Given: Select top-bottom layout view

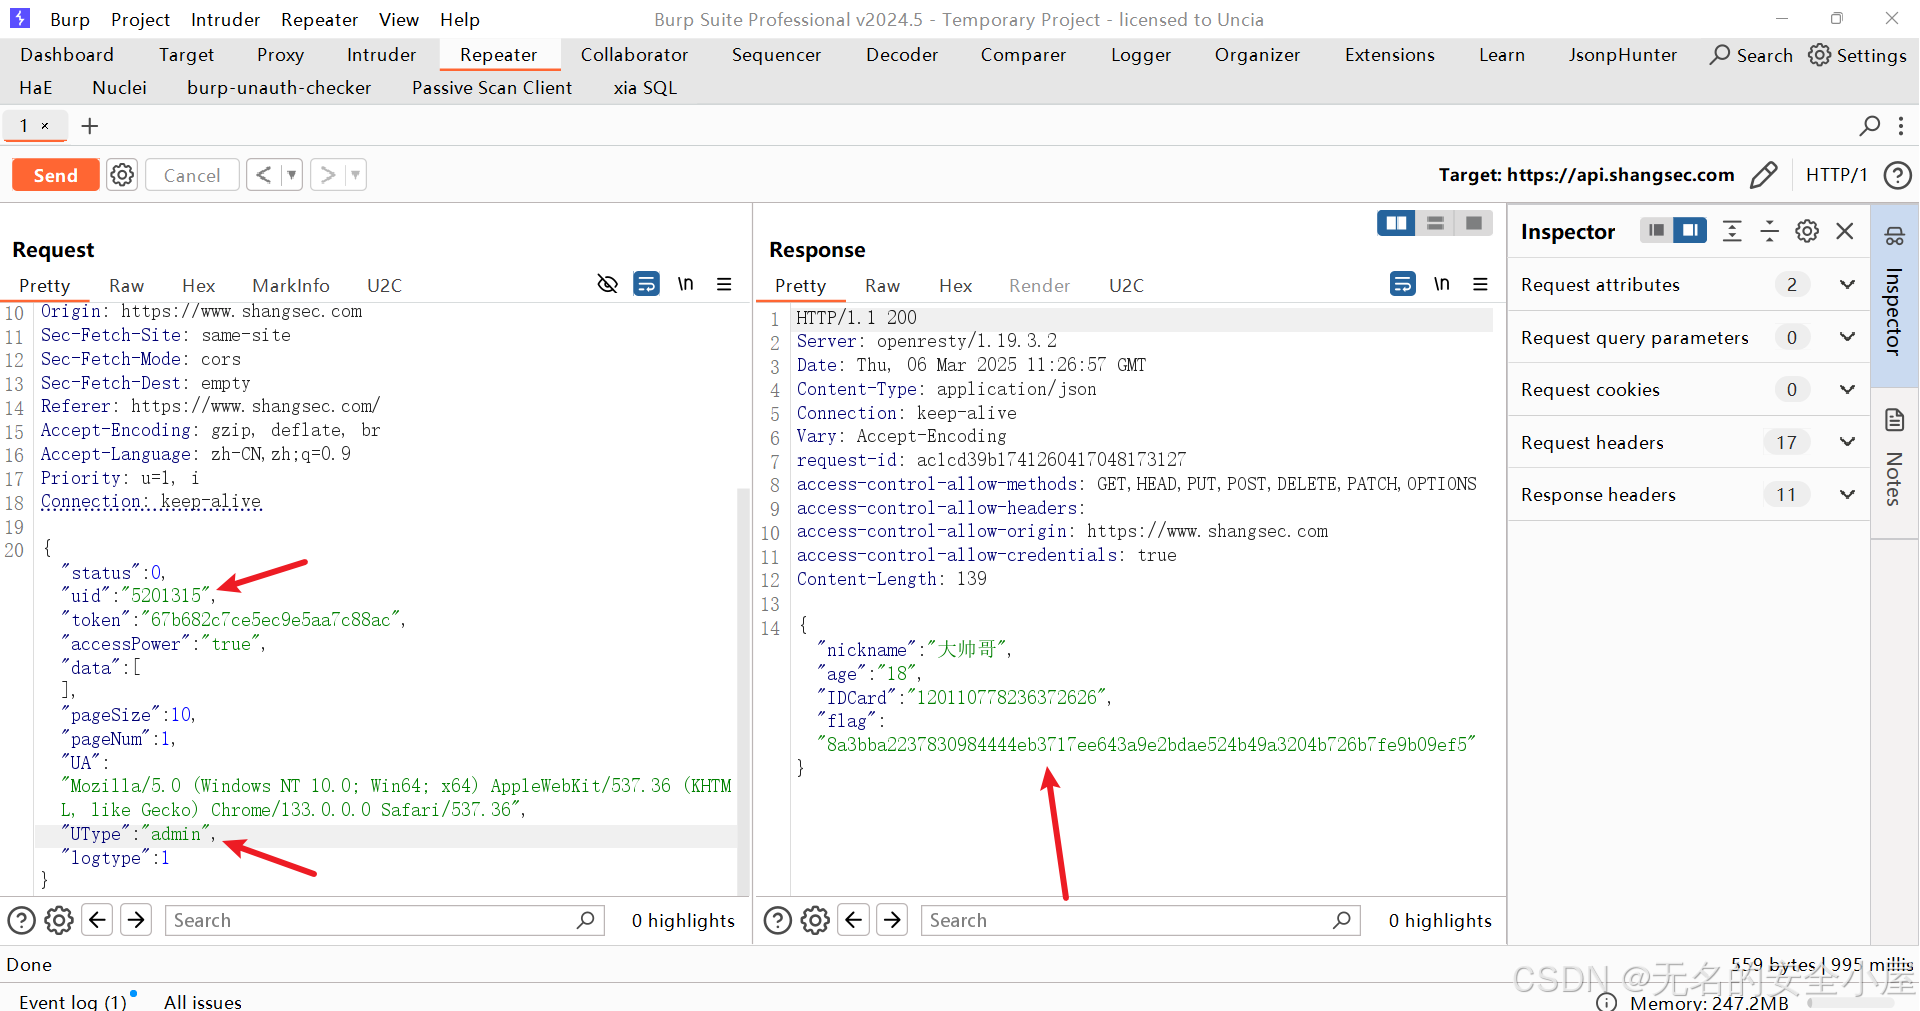Looking at the screenshot, I should 1435,223.
